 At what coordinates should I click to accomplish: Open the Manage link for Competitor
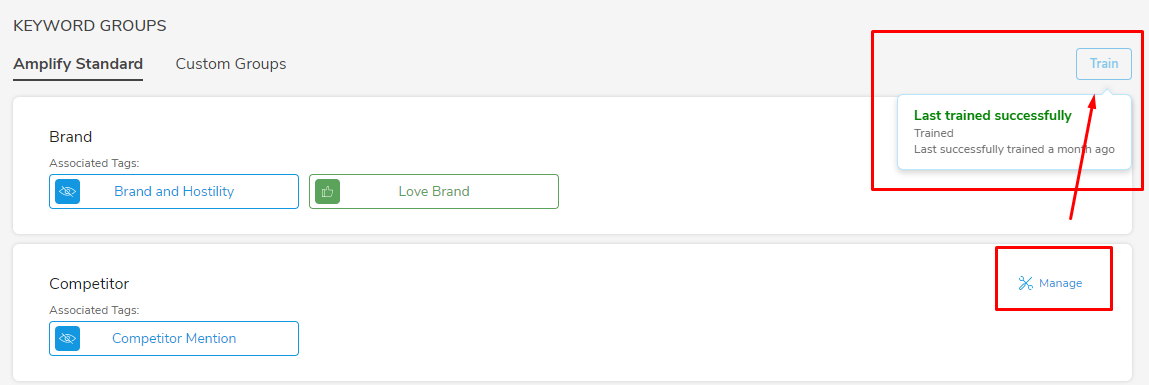point(1050,283)
